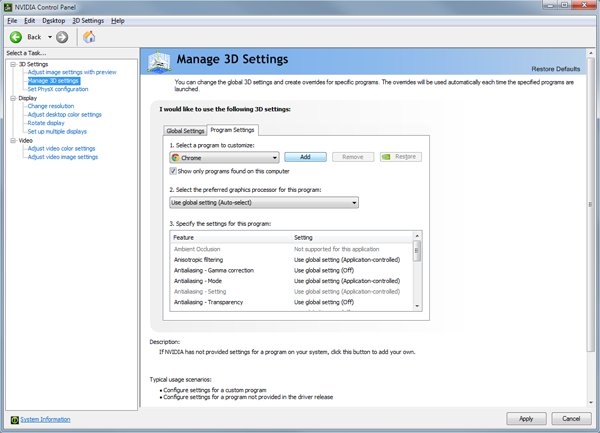
Task: Select 'Antialiasing - Setting' row
Action: coord(292,291)
